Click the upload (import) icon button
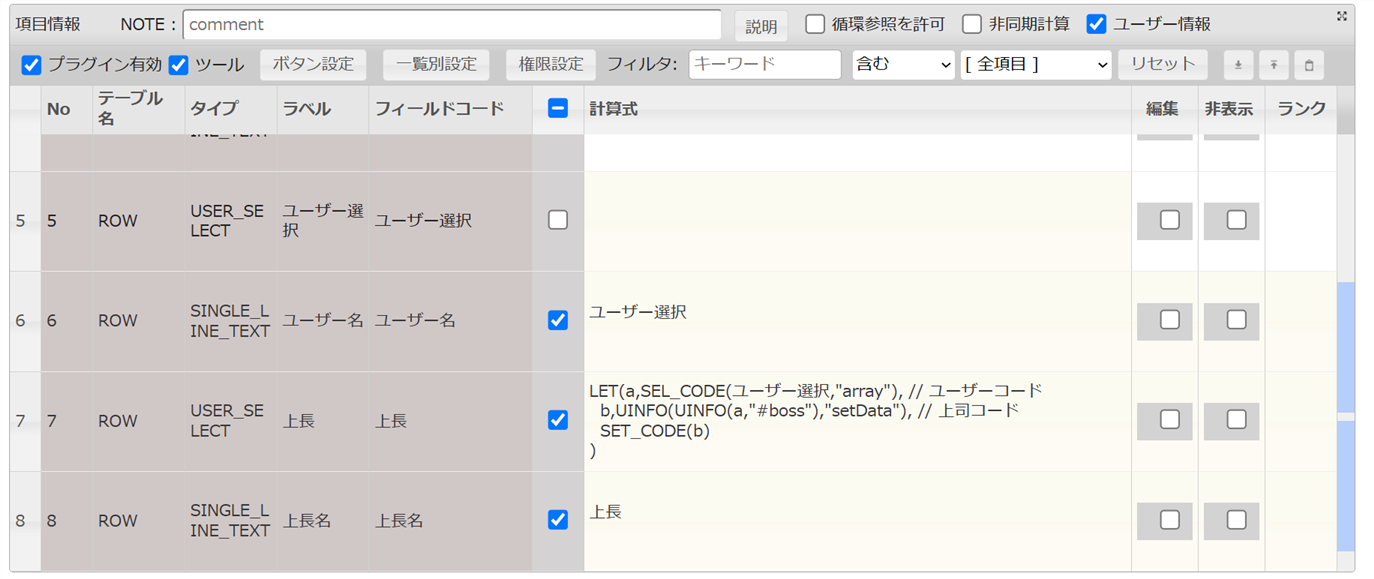This screenshot has height=579, width=1374. pyautogui.click(x=1273, y=65)
